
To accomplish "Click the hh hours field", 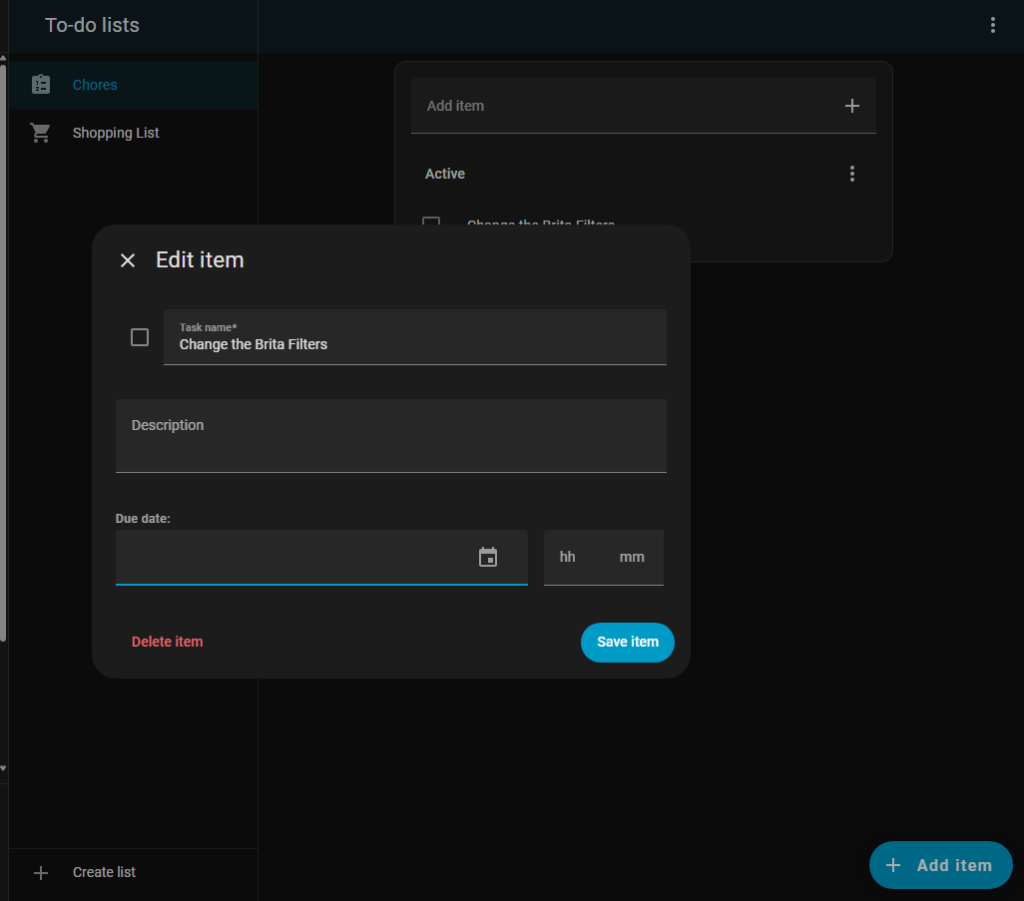I will point(568,557).
